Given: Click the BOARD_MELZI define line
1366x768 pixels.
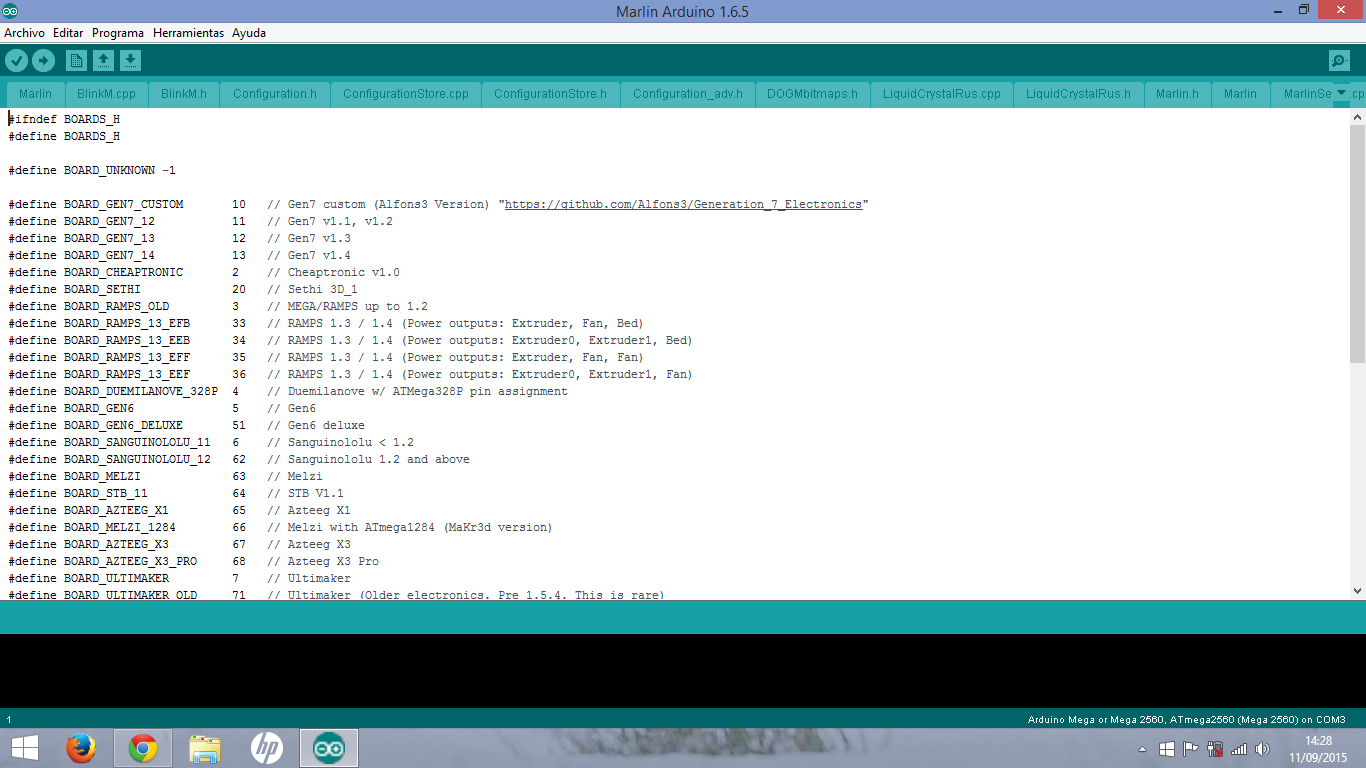Looking at the screenshot, I should (165, 476).
